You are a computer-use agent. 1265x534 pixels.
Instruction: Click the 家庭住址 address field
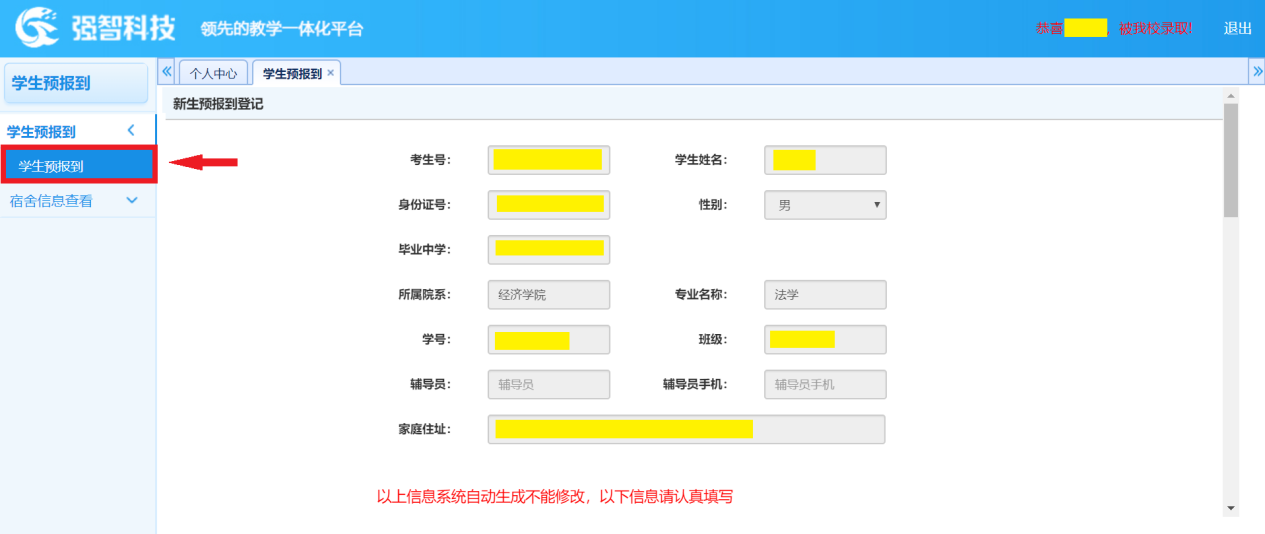coord(686,429)
